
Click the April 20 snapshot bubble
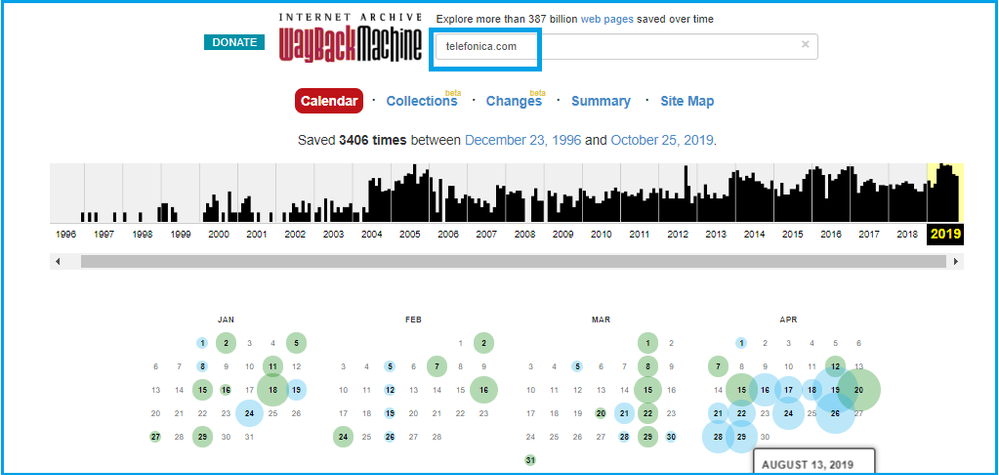(x=858, y=389)
